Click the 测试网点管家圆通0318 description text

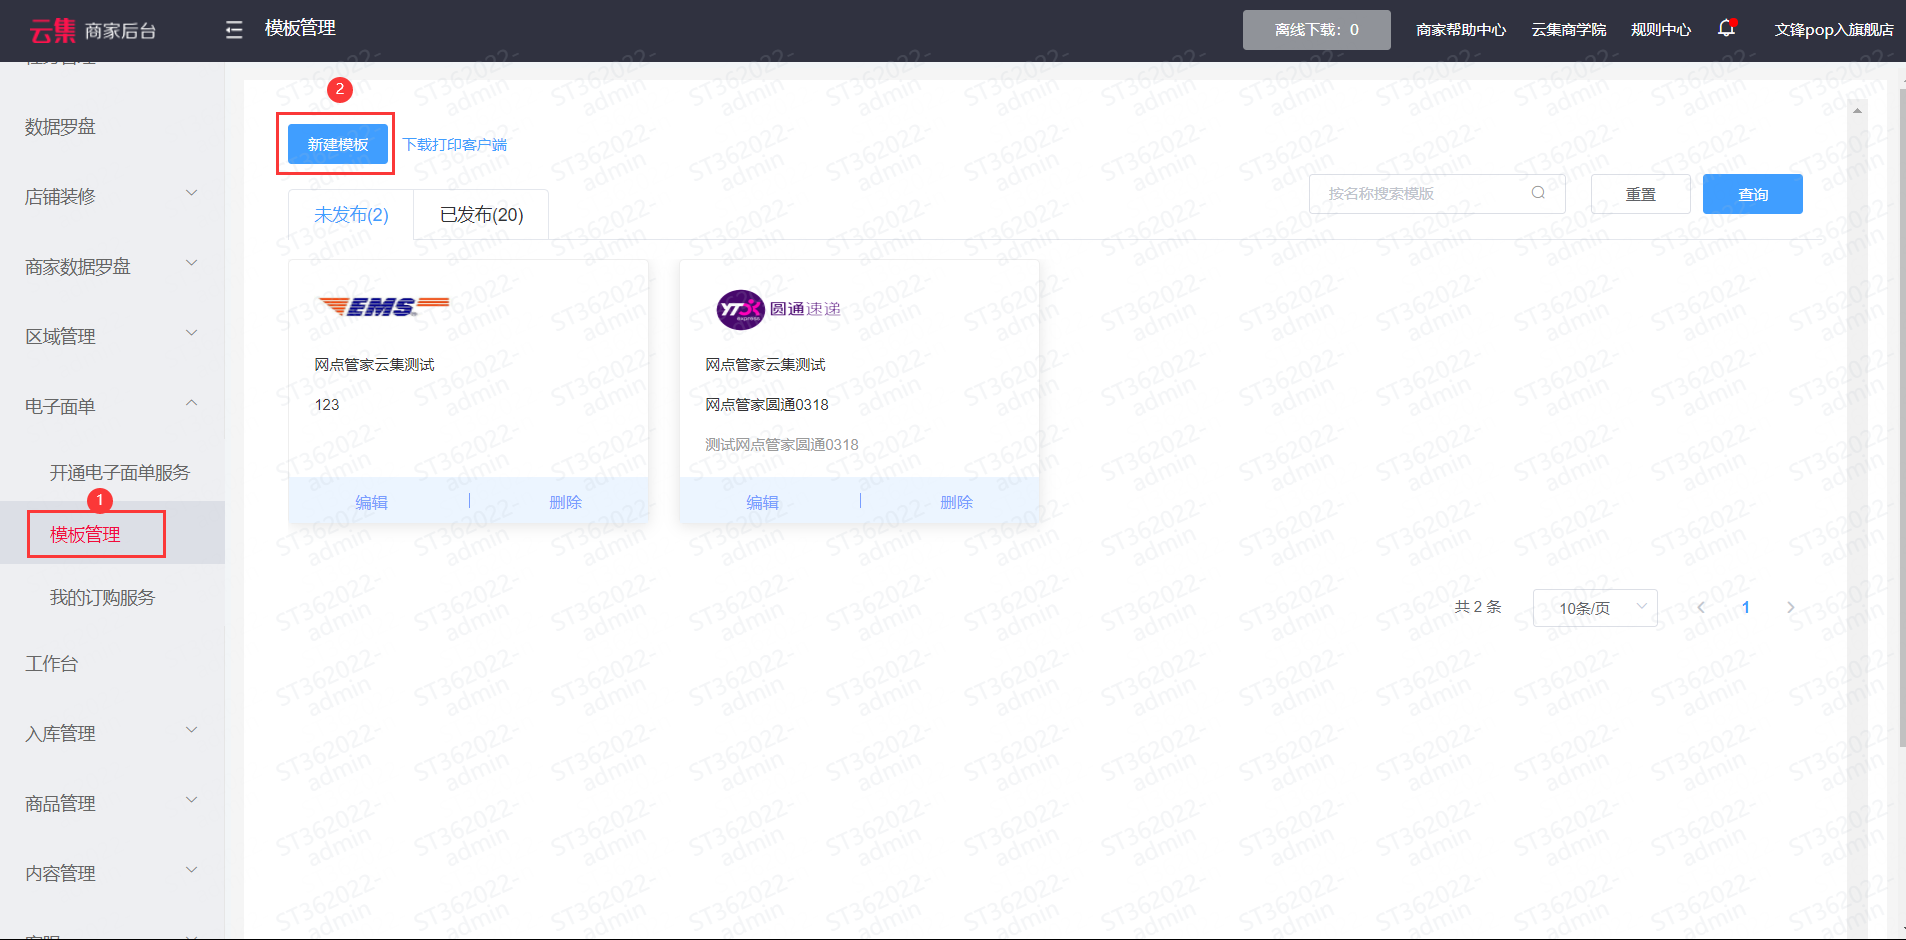[x=782, y=445]
